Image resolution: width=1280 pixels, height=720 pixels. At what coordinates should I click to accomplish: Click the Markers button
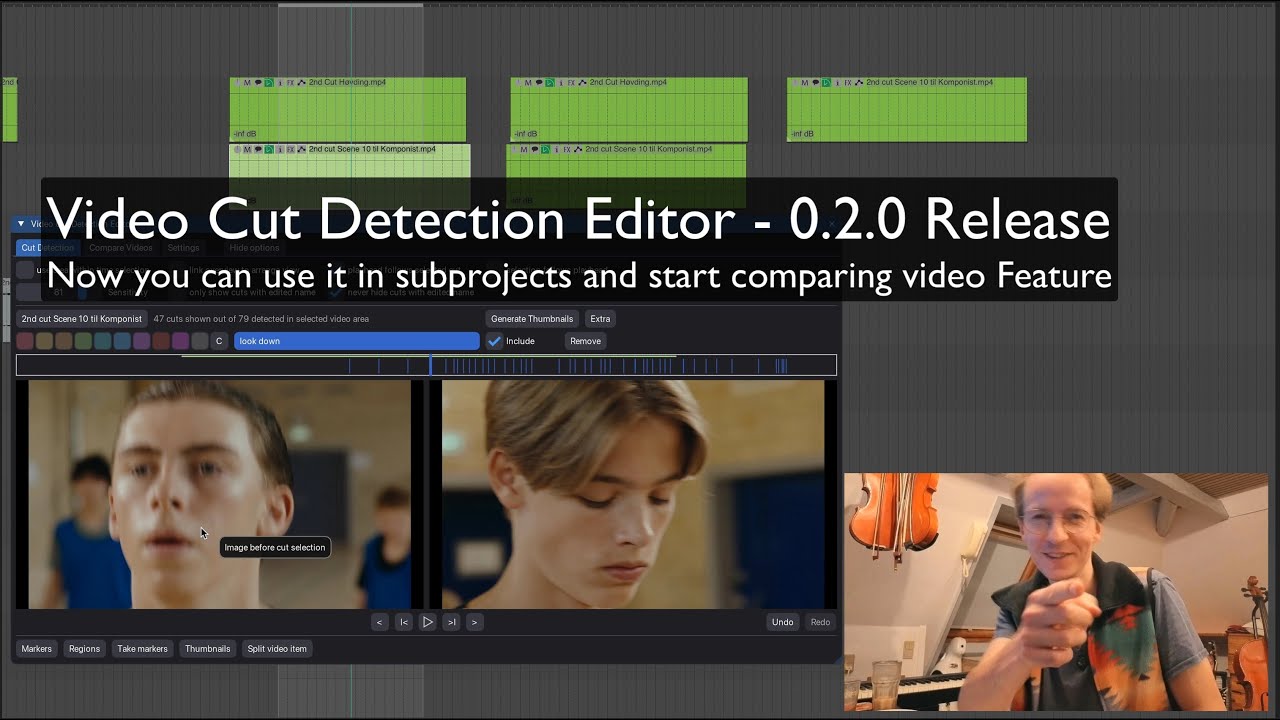tap(37, 649)
